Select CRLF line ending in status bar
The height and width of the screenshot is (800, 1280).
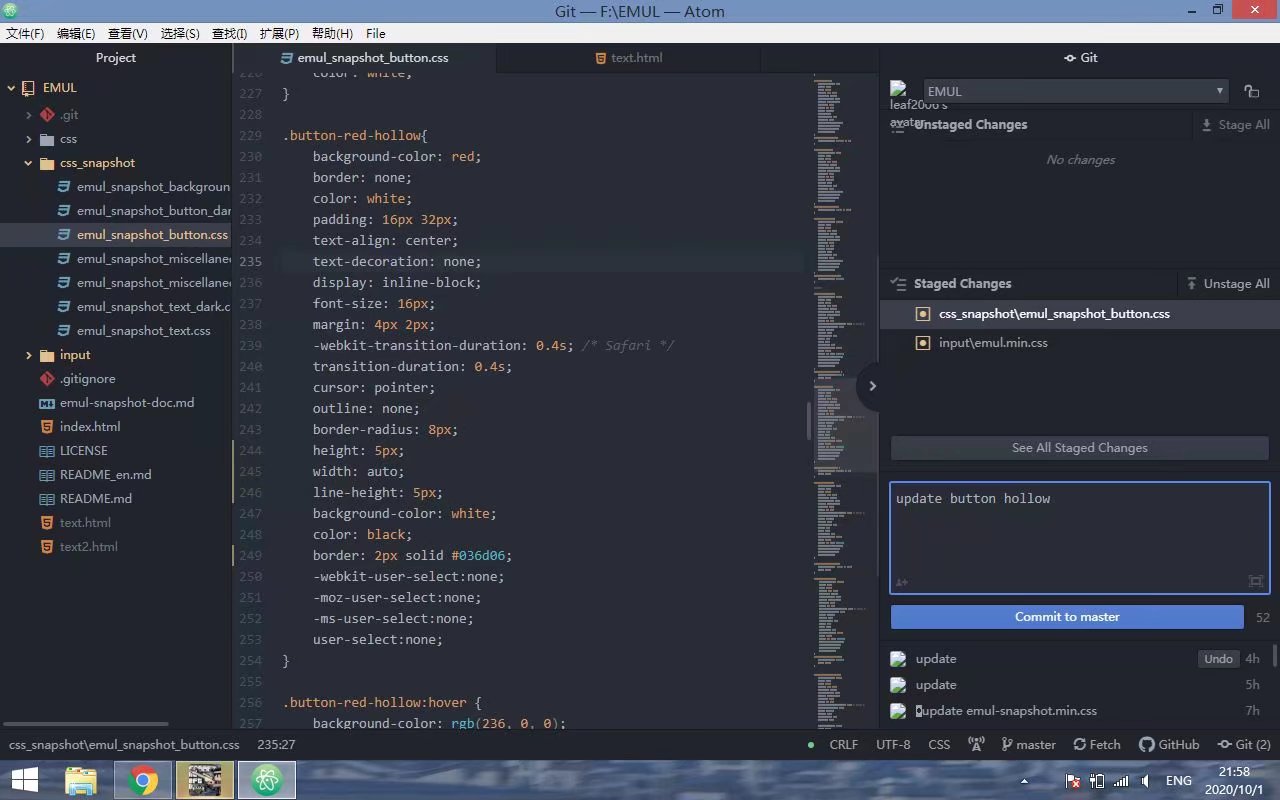coord(843,744)
